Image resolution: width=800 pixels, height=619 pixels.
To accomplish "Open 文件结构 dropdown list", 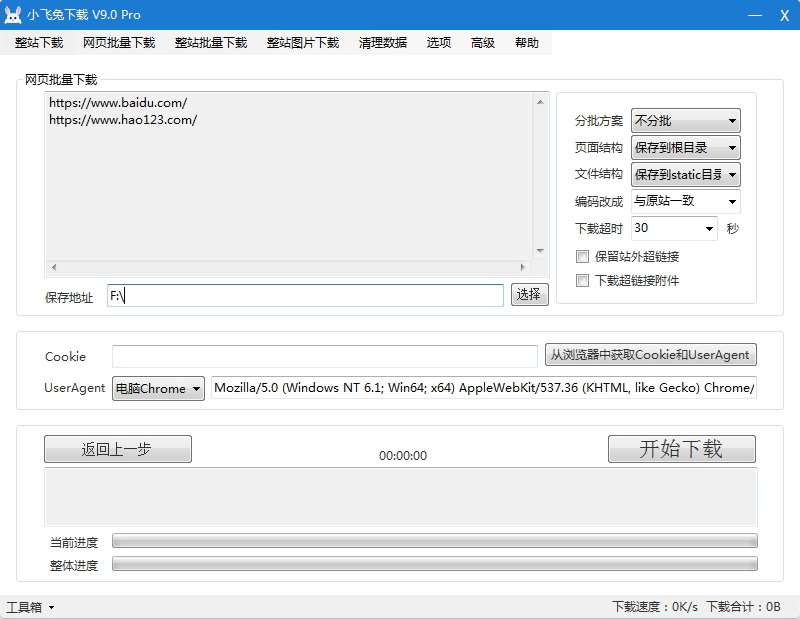I will tap(686, 175).
